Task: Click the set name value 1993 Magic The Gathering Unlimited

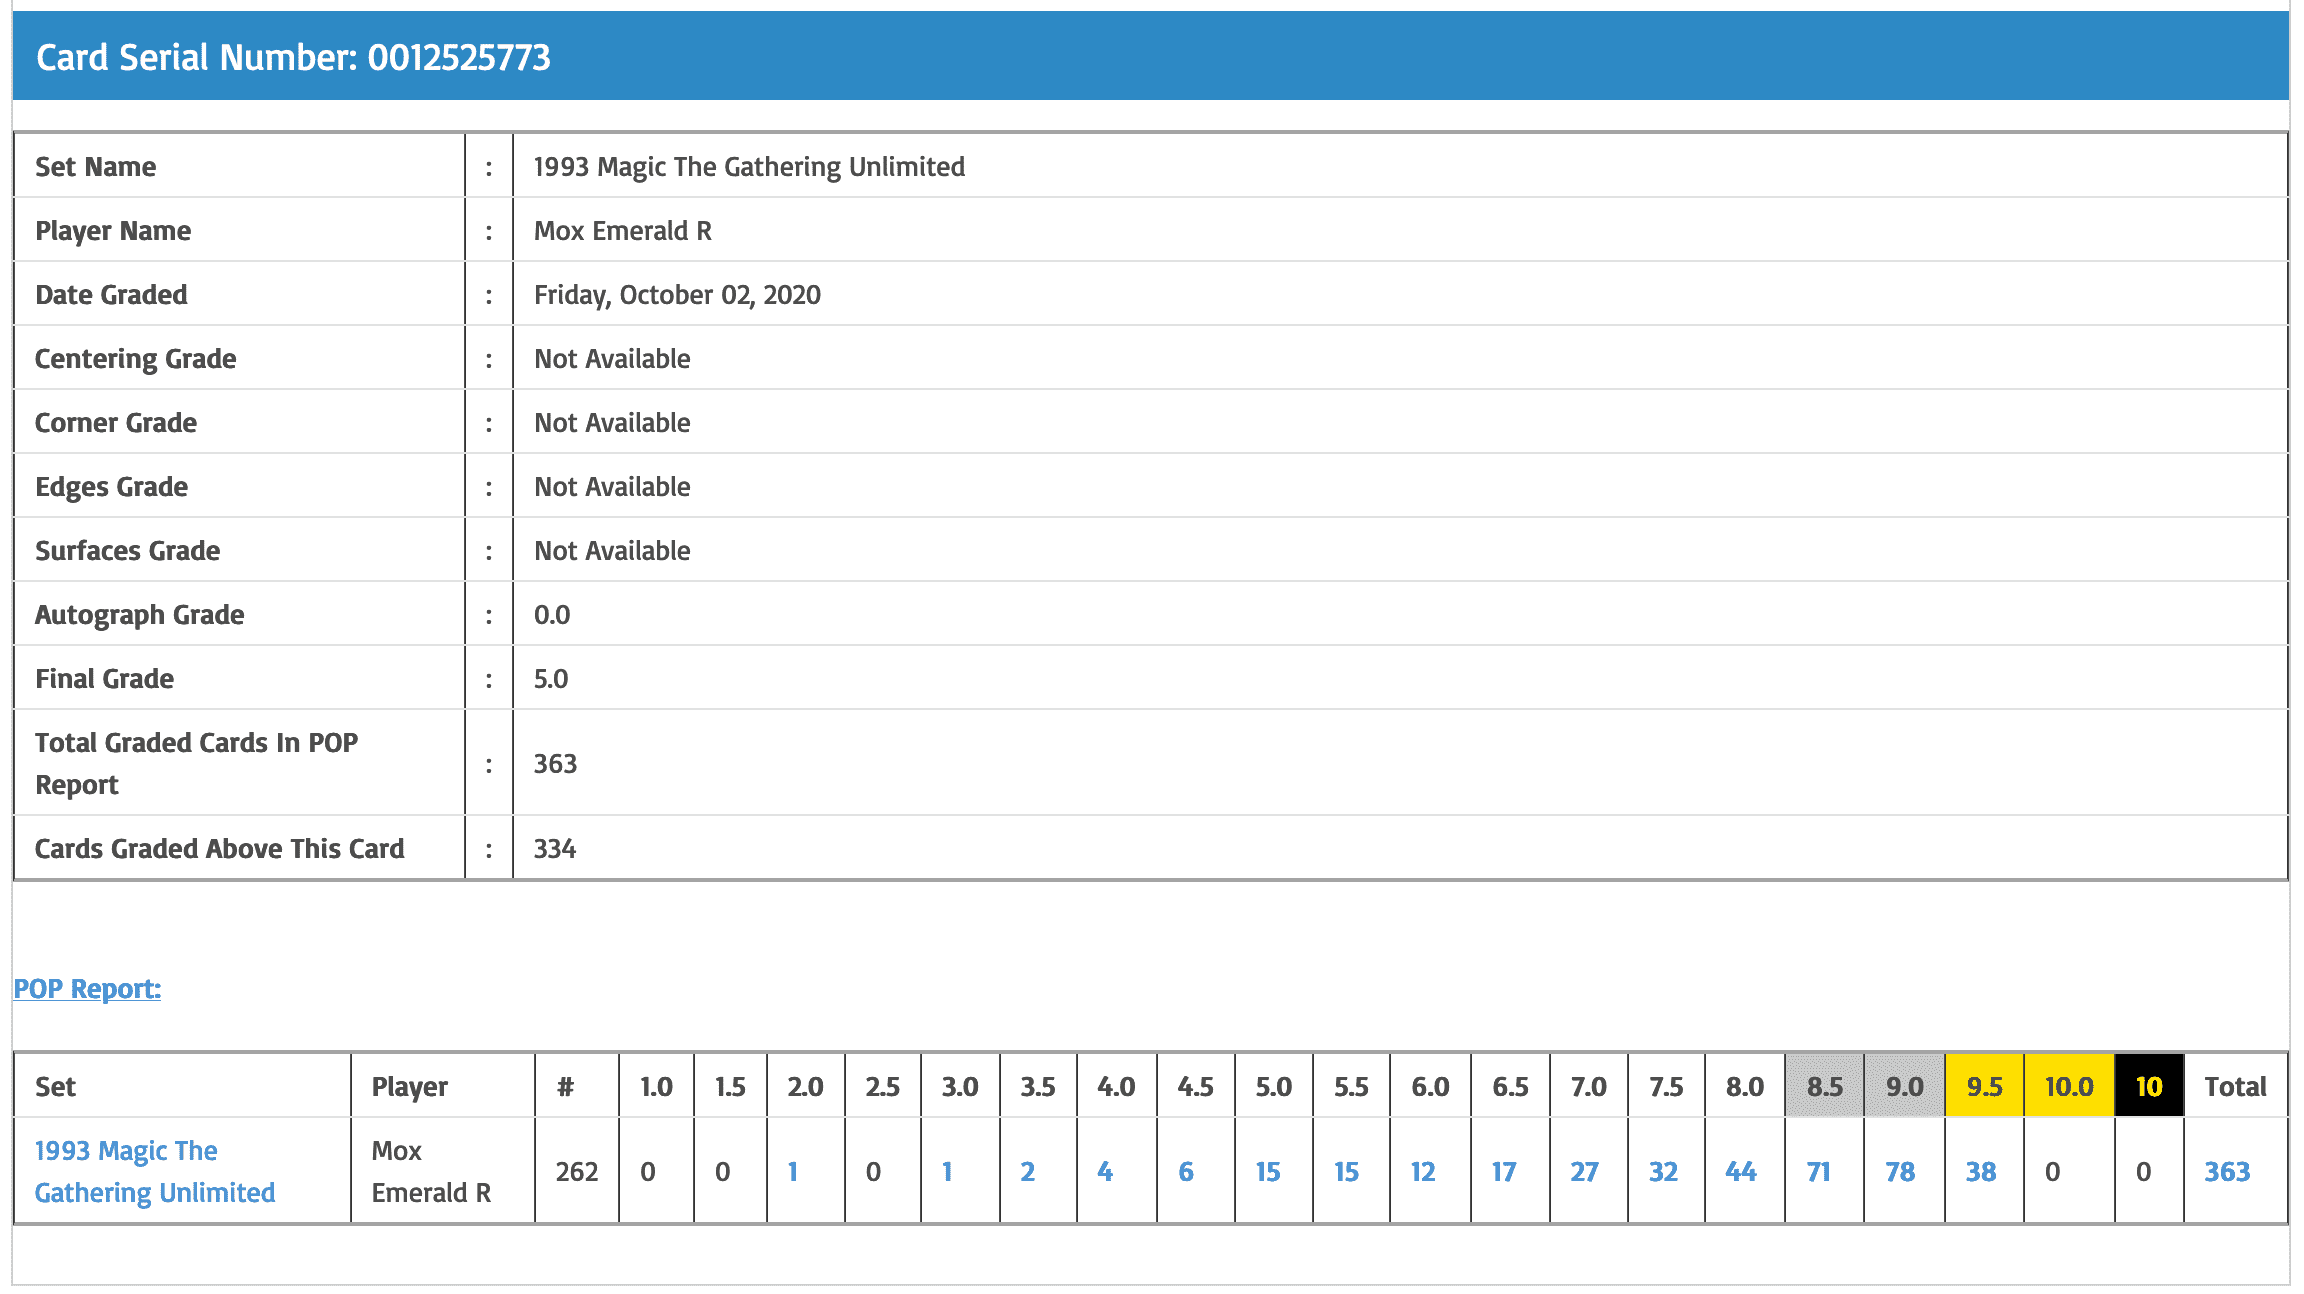Action: click(x=749, y=166)
